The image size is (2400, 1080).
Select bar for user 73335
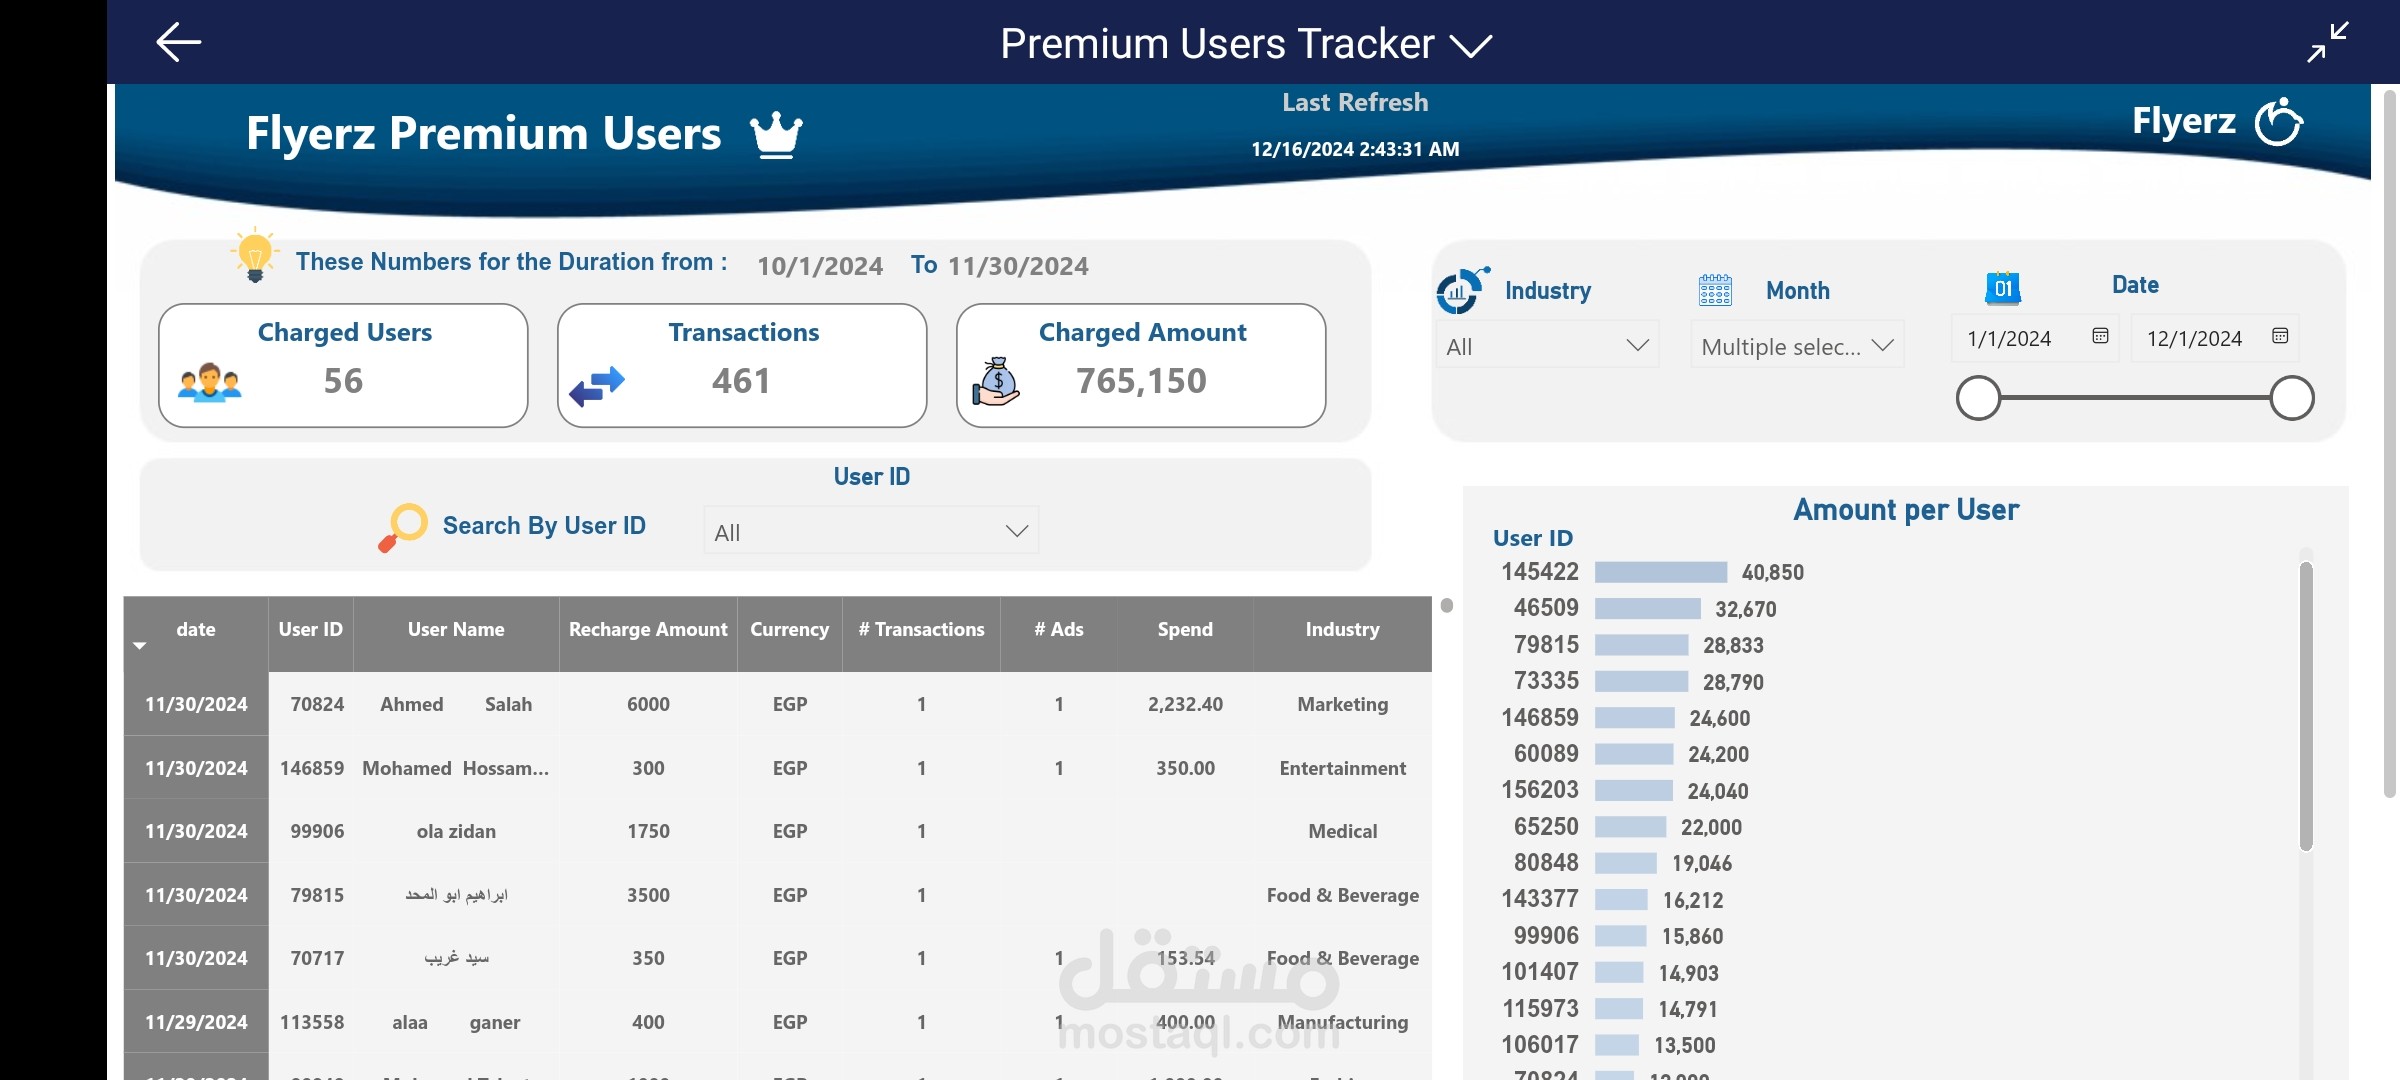coord(1641,682)
